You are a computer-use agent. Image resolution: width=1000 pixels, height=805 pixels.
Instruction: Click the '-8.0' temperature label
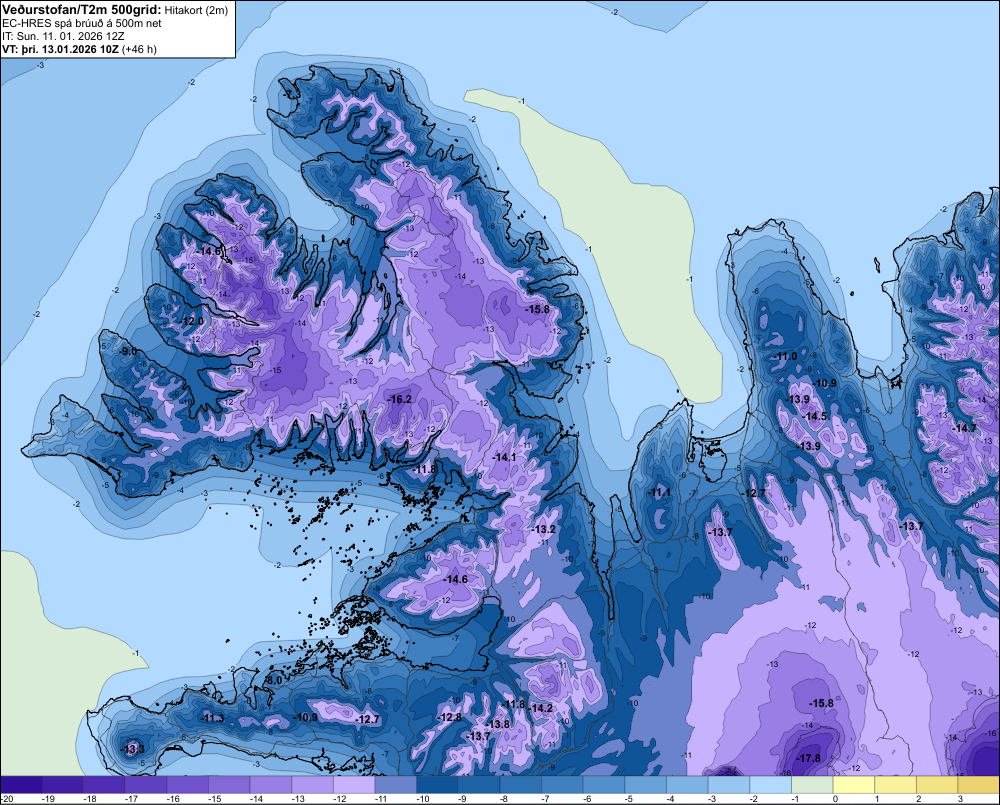[273, 681]
